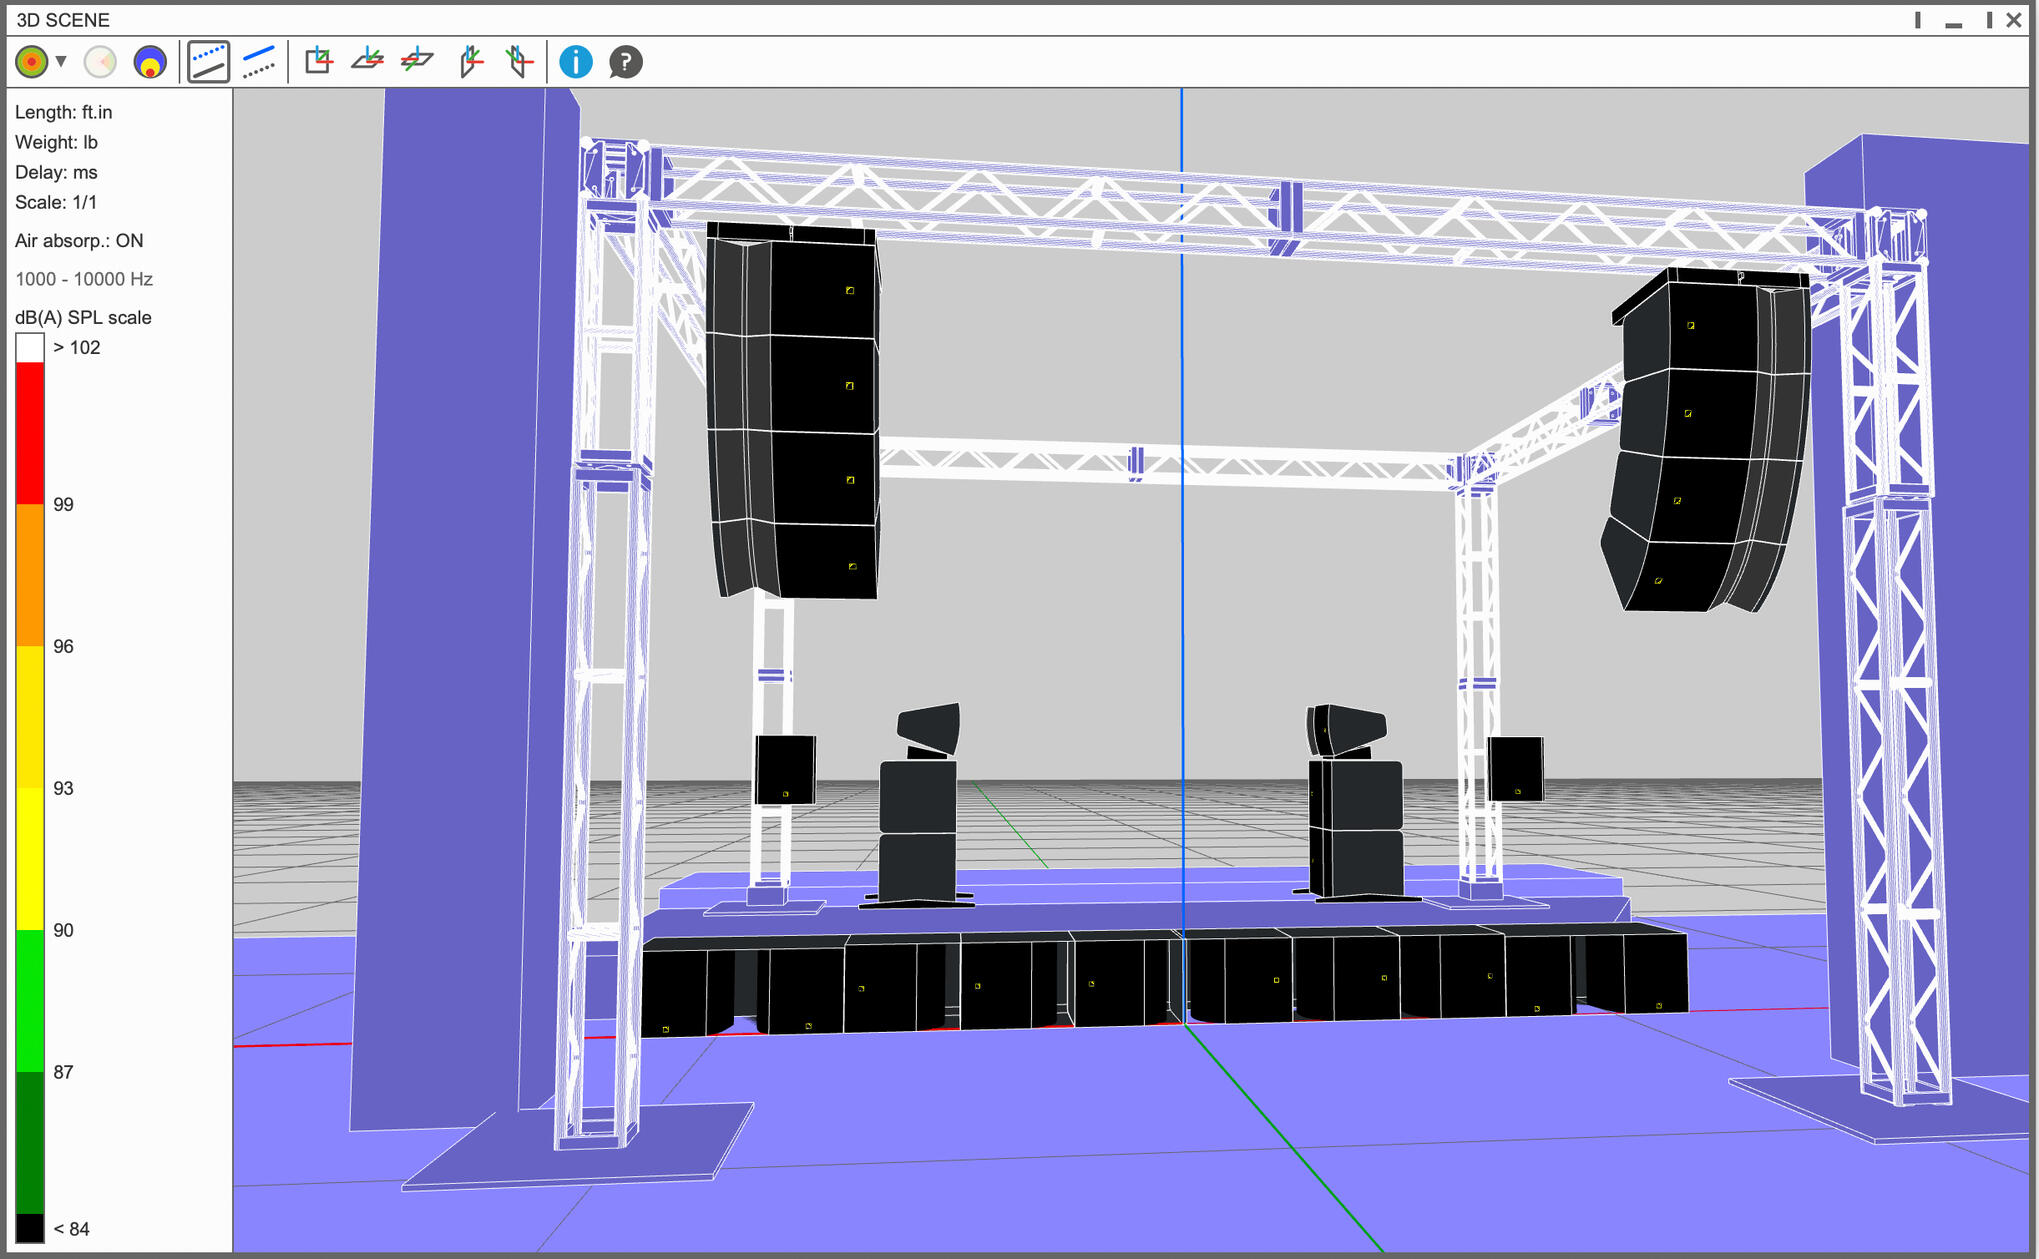This screenshot has width=2039, height=1259.
Task: Switch to the front plane view icon
Action: click(x=319, y=62)
